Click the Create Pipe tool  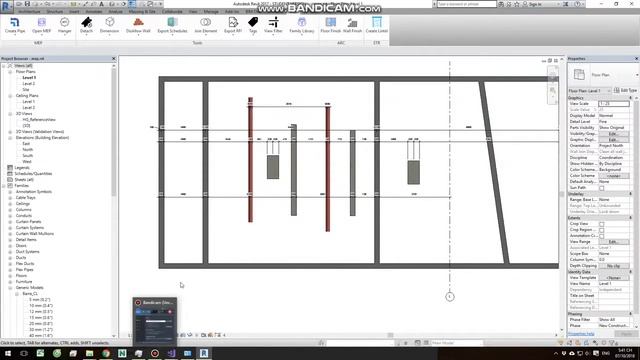15,25
